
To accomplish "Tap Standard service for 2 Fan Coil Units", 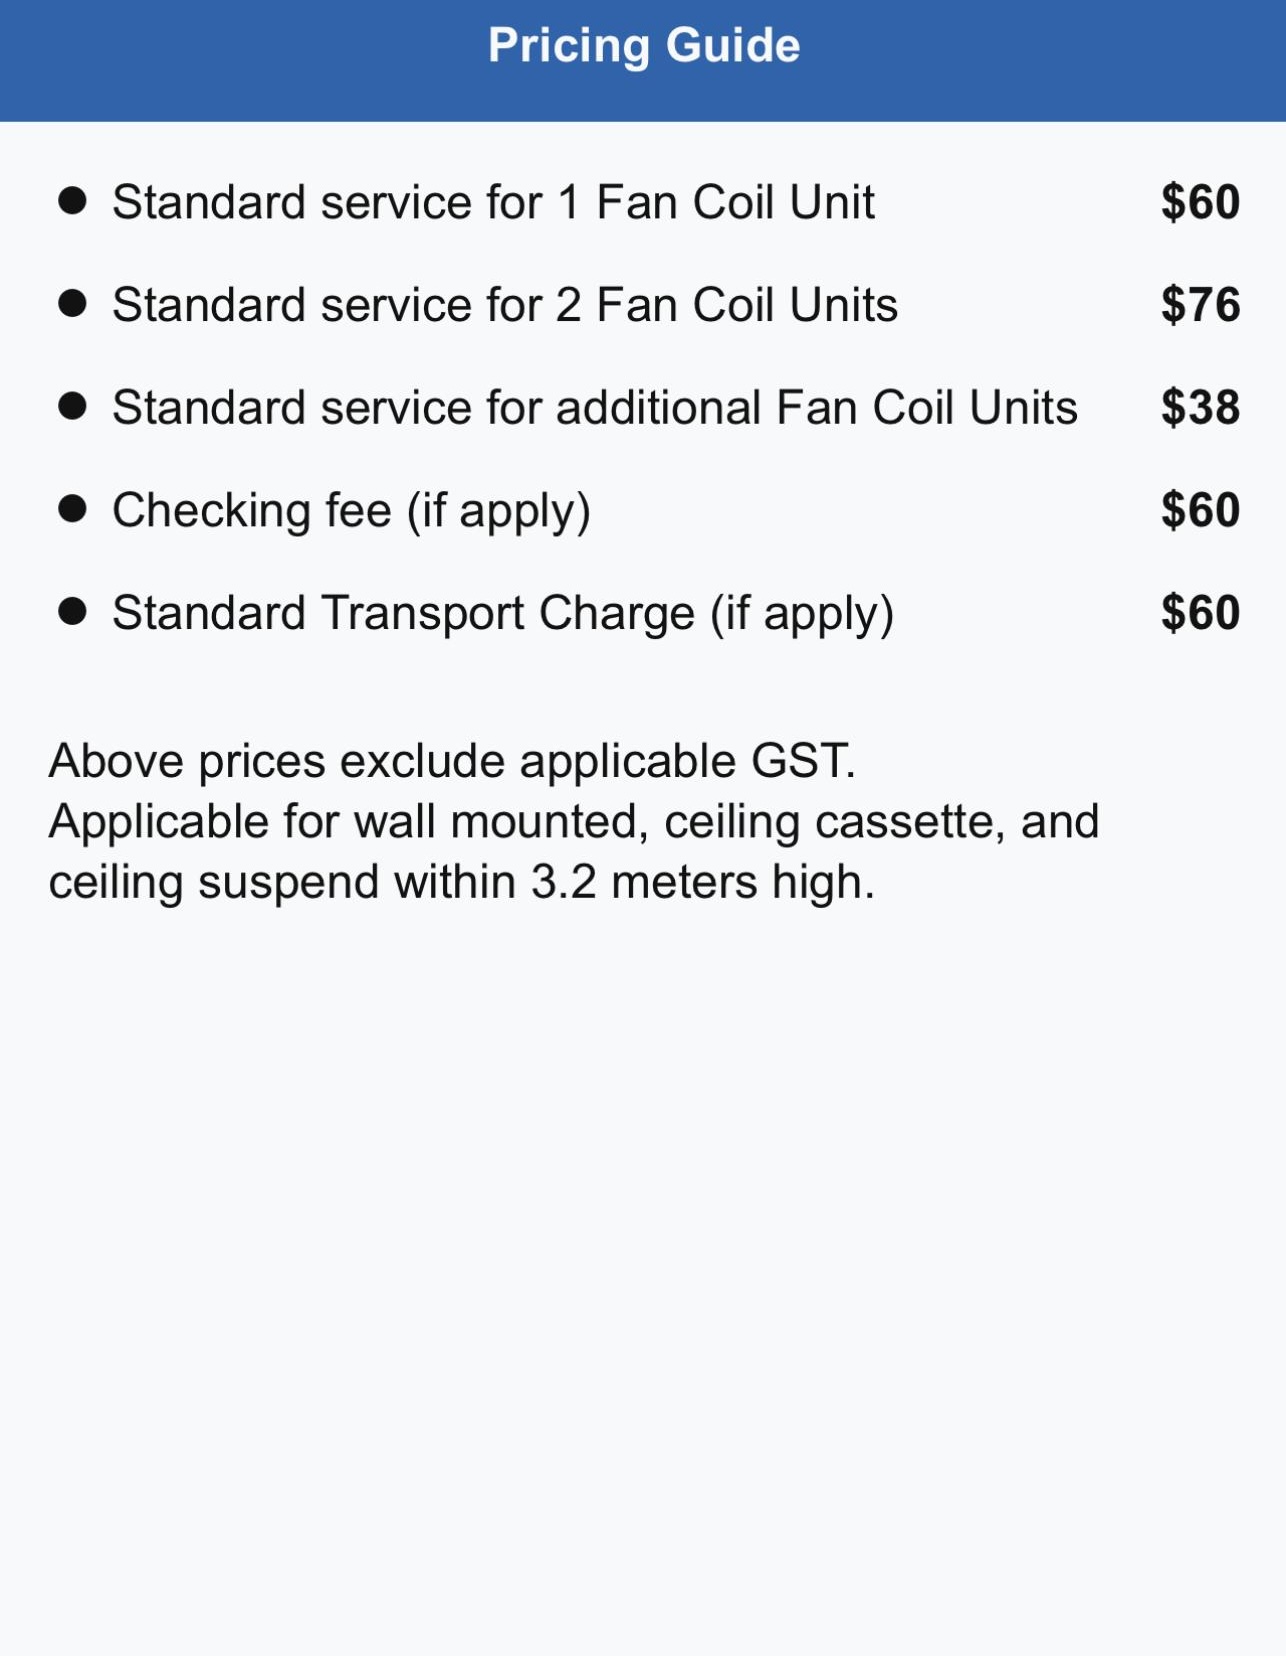I will pos(505,304).
